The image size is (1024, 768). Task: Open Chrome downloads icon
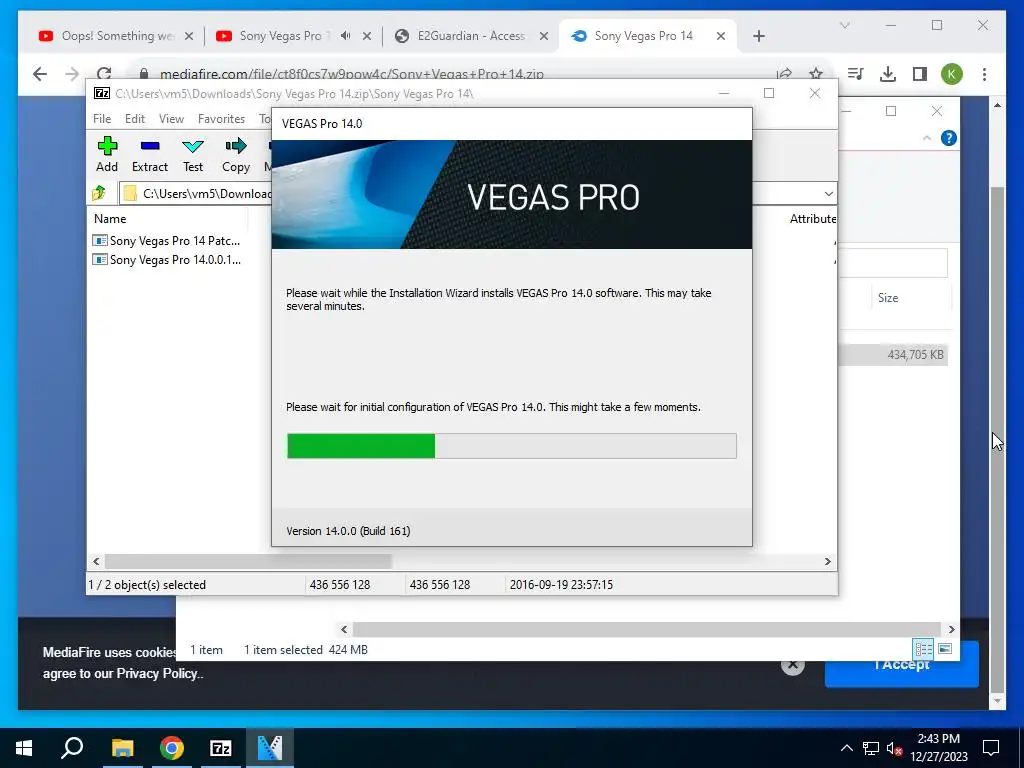click(x=888, y=74)
